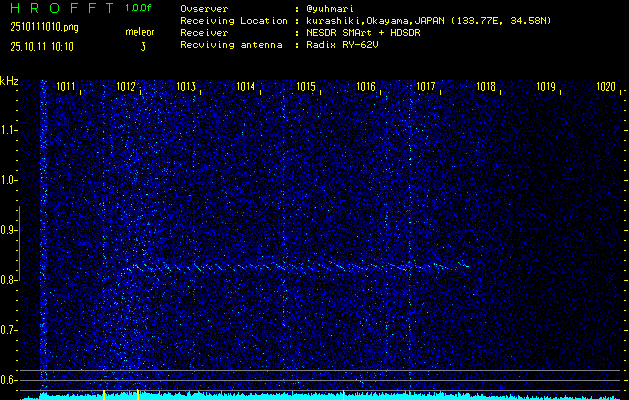Click the NESDR SMArt + HDSDR value
This screenshot has width=629, height=400.
click(363, 33)
